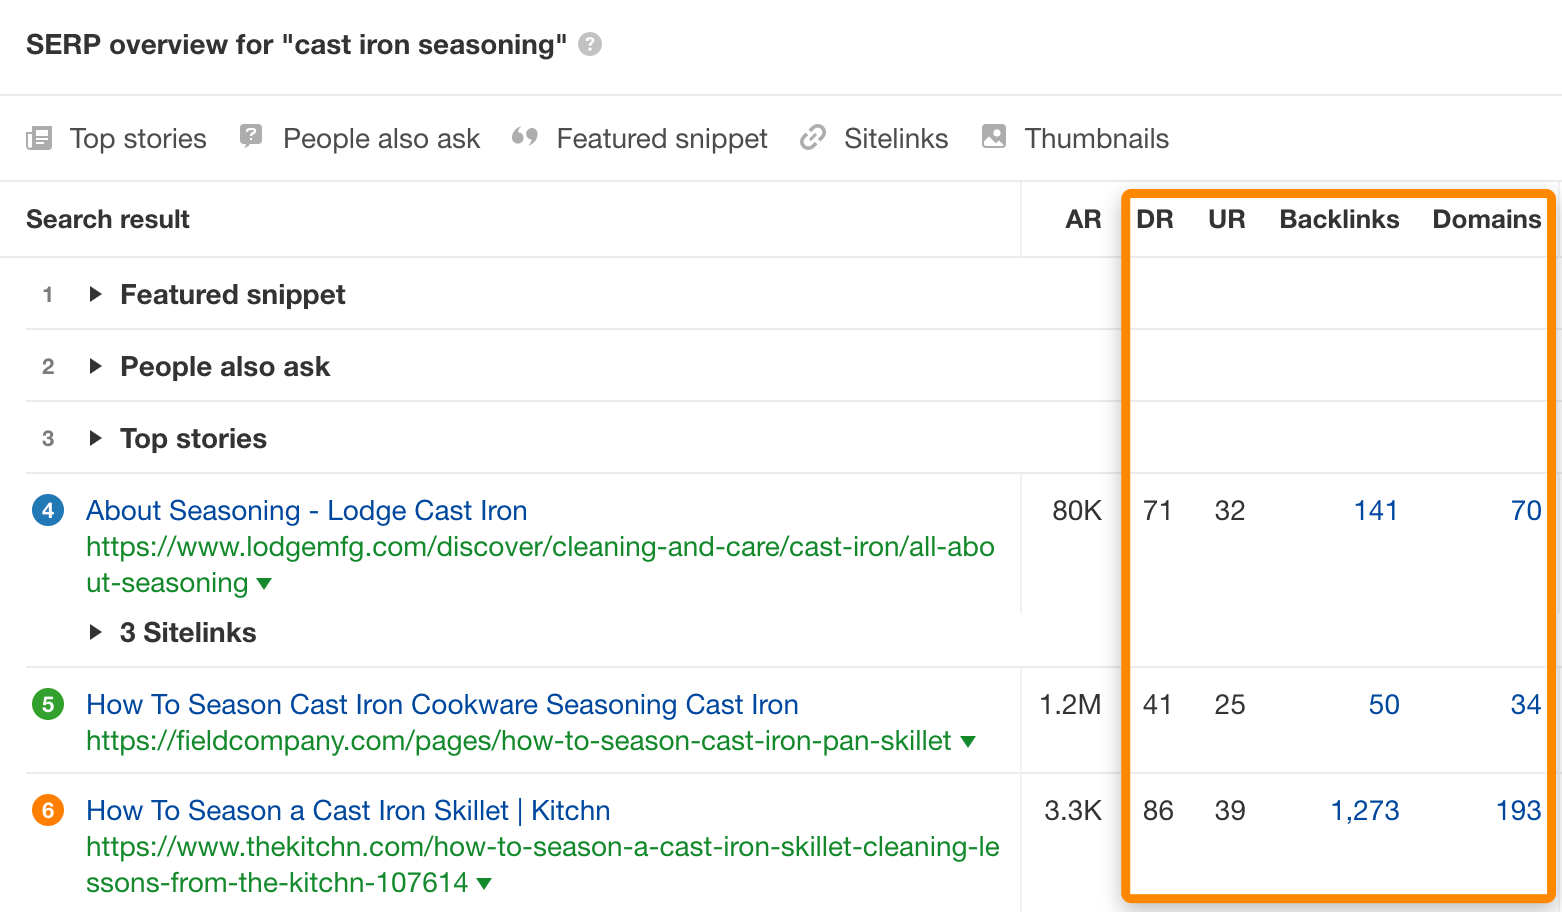Click the Domains column header
This screenshot has height=912, width=1562.
tap(1486, 219)
